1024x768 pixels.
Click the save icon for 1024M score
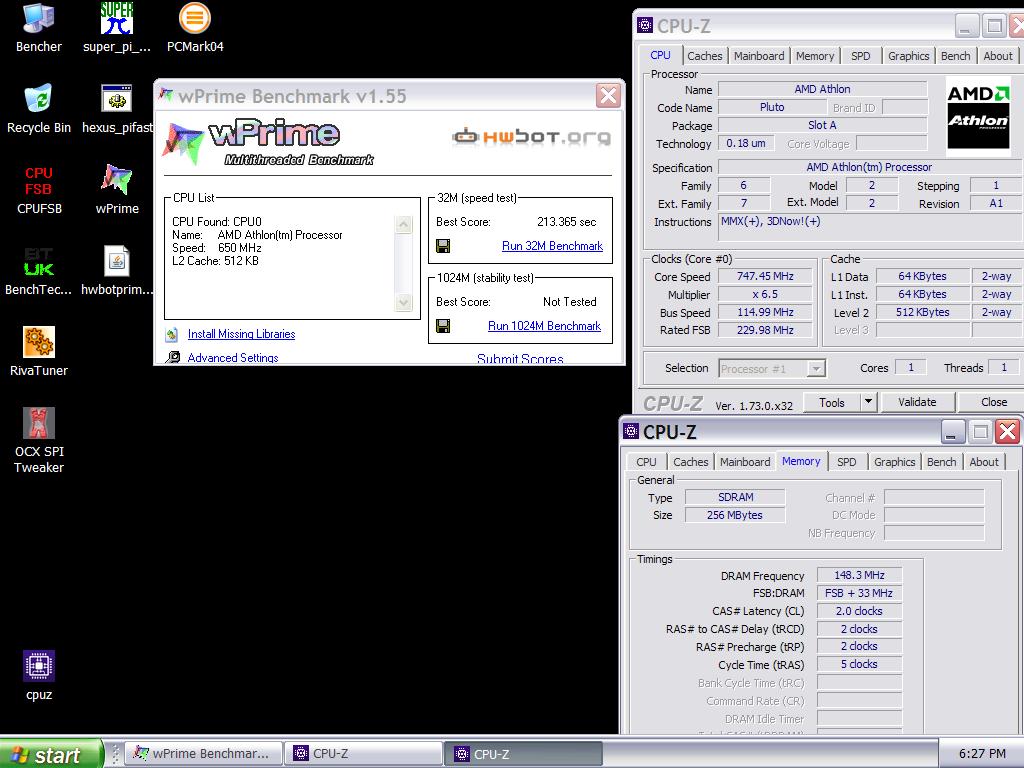pyautogui.click(x=443, y=326)
